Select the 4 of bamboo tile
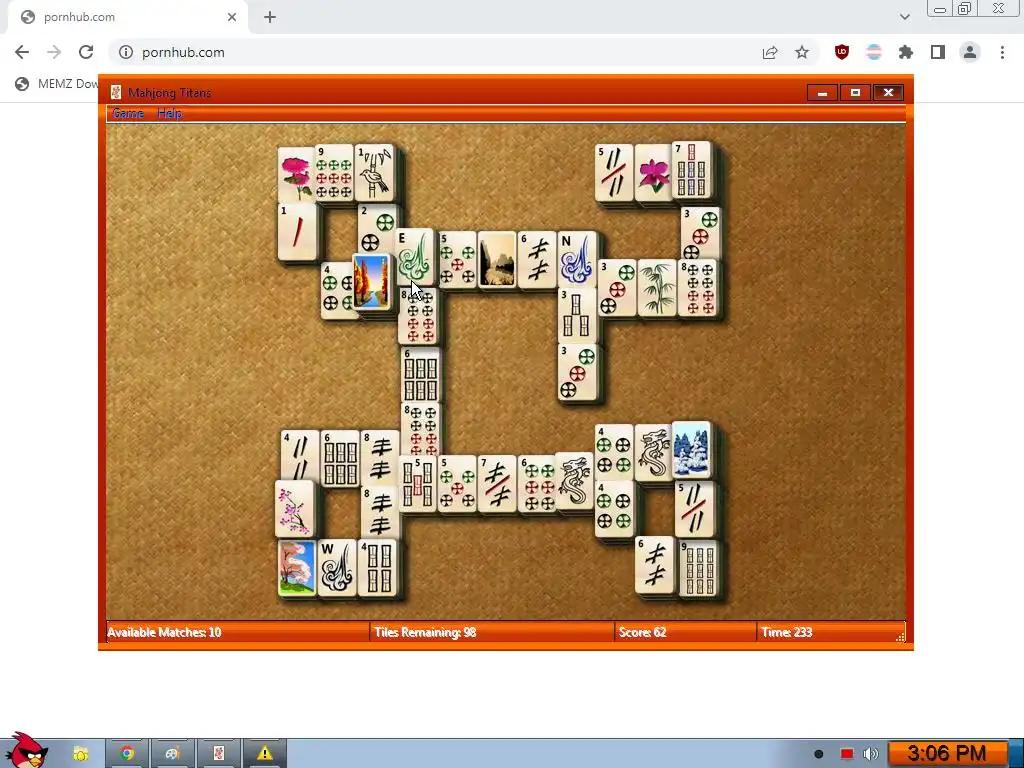 tap(377, 568)
